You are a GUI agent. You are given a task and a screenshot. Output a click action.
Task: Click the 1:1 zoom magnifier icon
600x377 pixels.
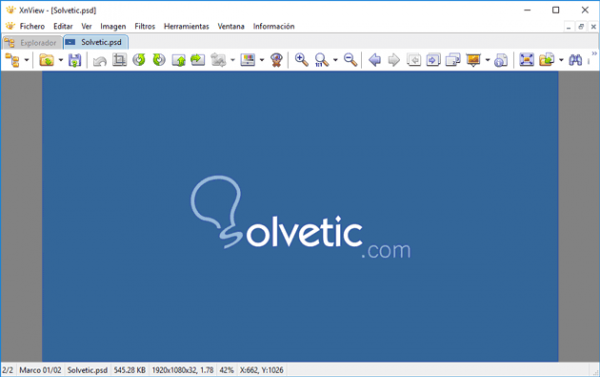[321, 60]
